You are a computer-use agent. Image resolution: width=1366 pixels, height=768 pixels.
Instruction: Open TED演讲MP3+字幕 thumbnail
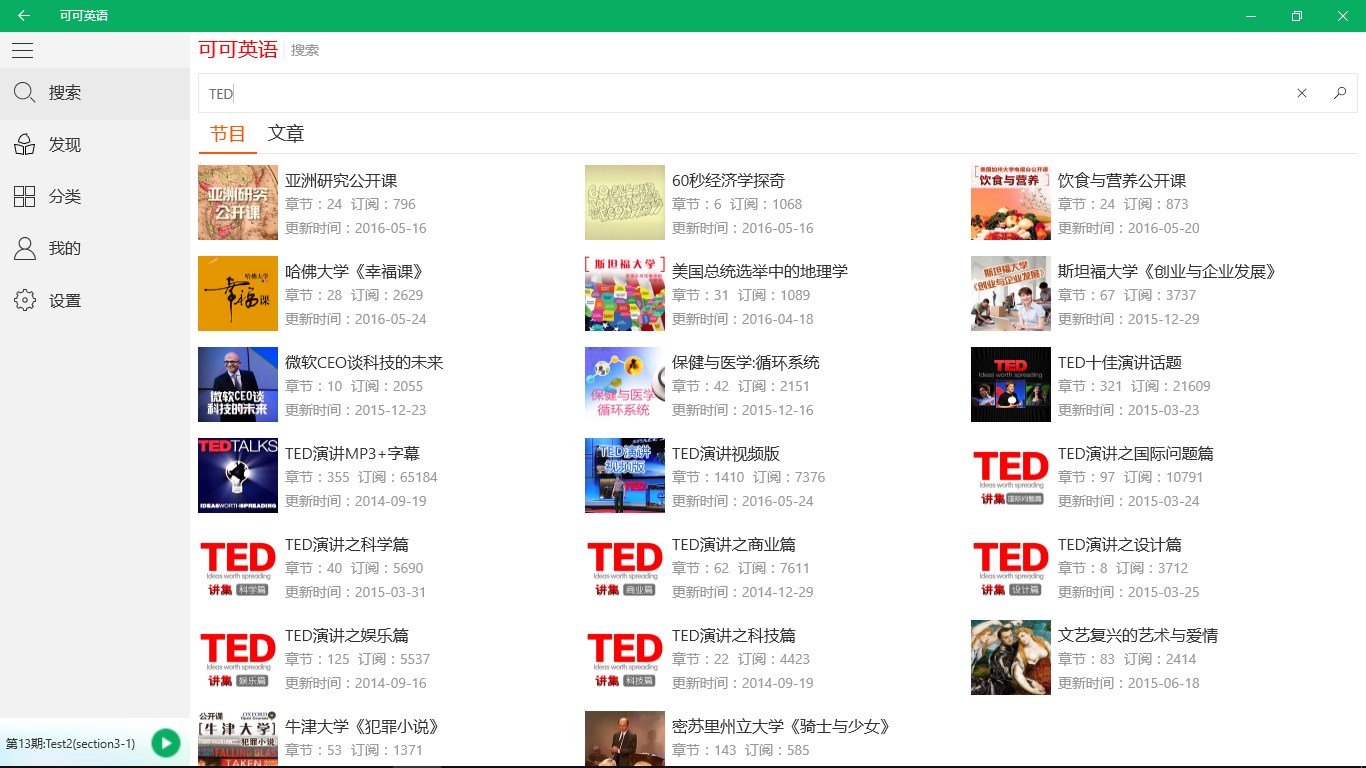tap(238, 476)
